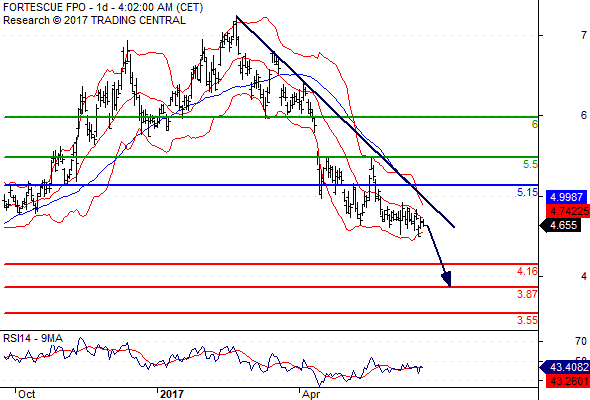The height and width of the screenshot is (400, 590).
Task: Click the 7 price axis label
Action: pos(584,35)
